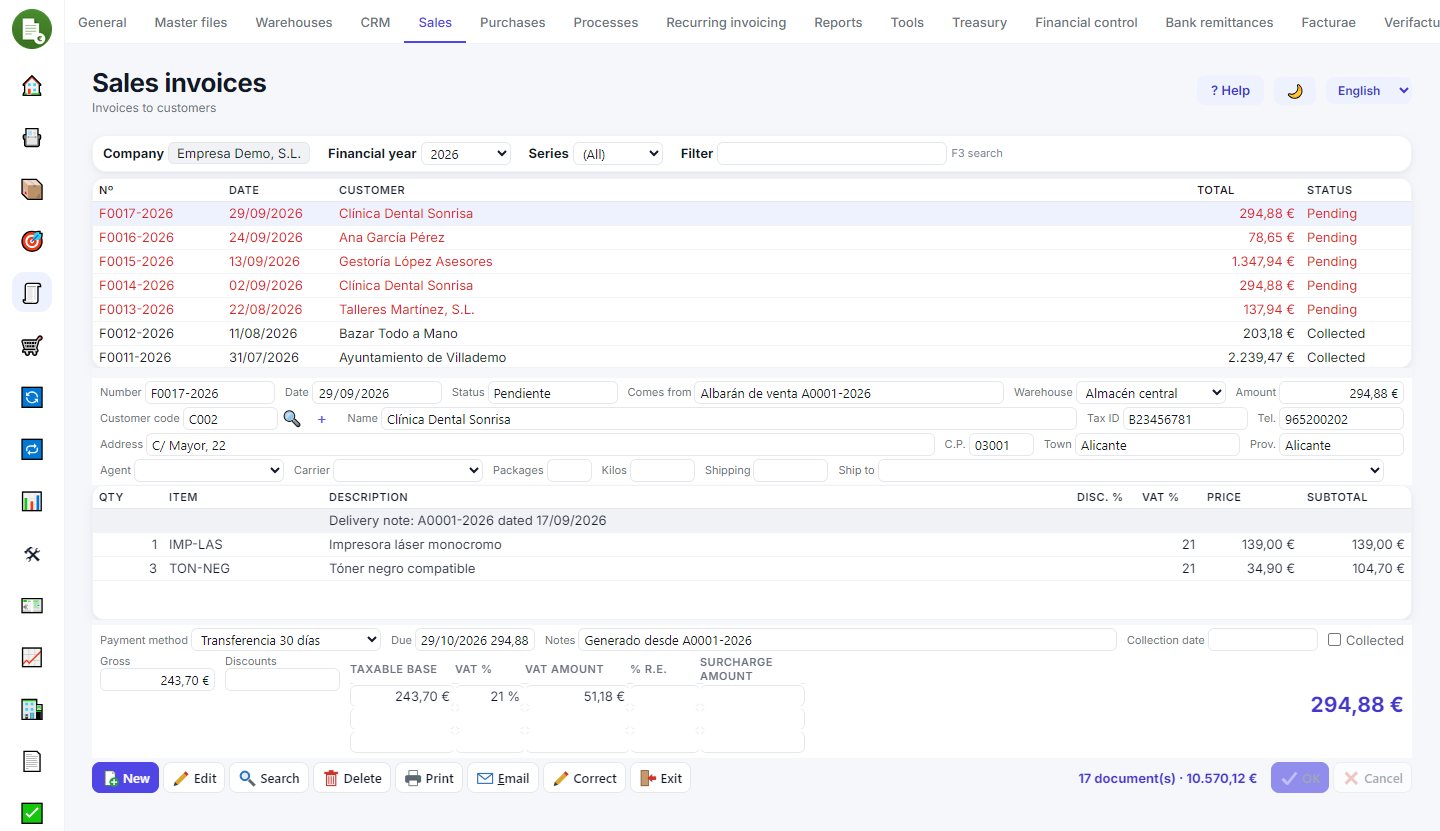Screen dimensions: 1440x831
Task: Click the plus link to add customer
Action: click(322, 419)
